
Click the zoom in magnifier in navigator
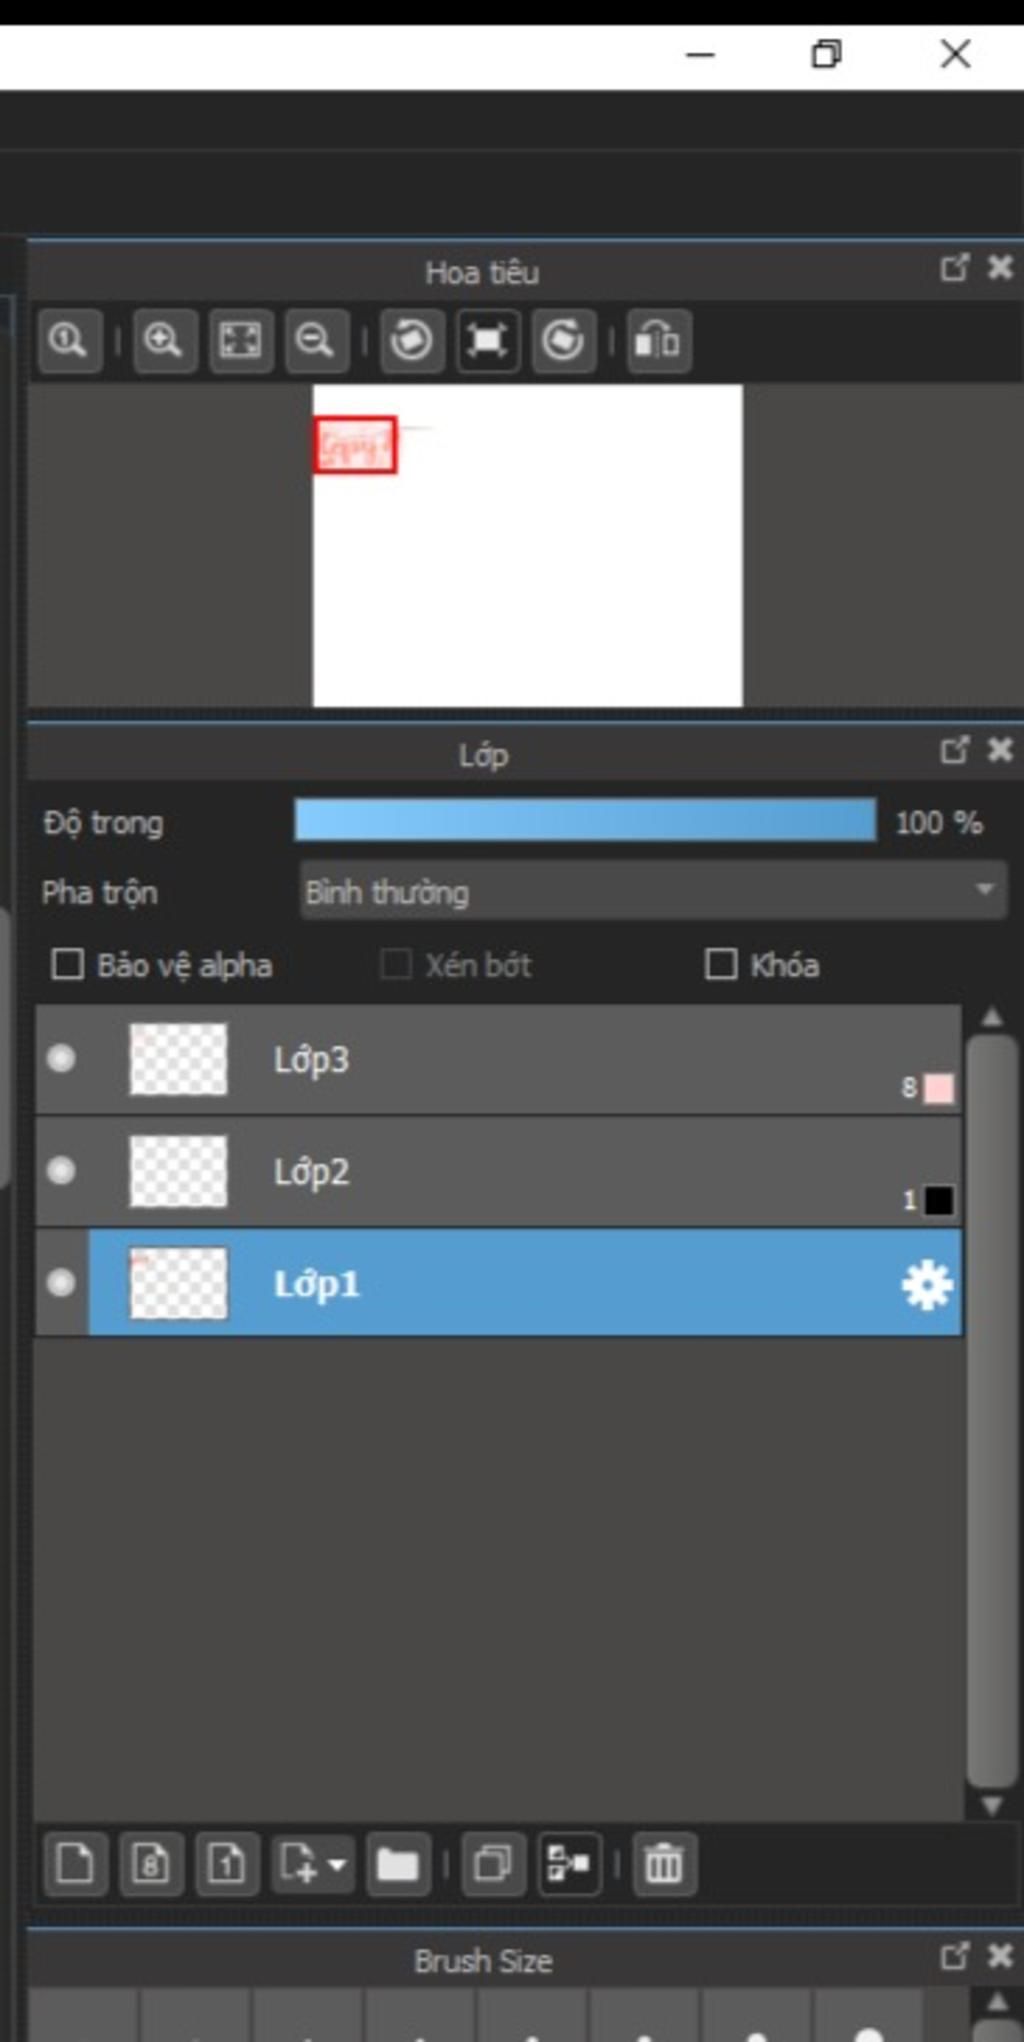coord(164,341)
